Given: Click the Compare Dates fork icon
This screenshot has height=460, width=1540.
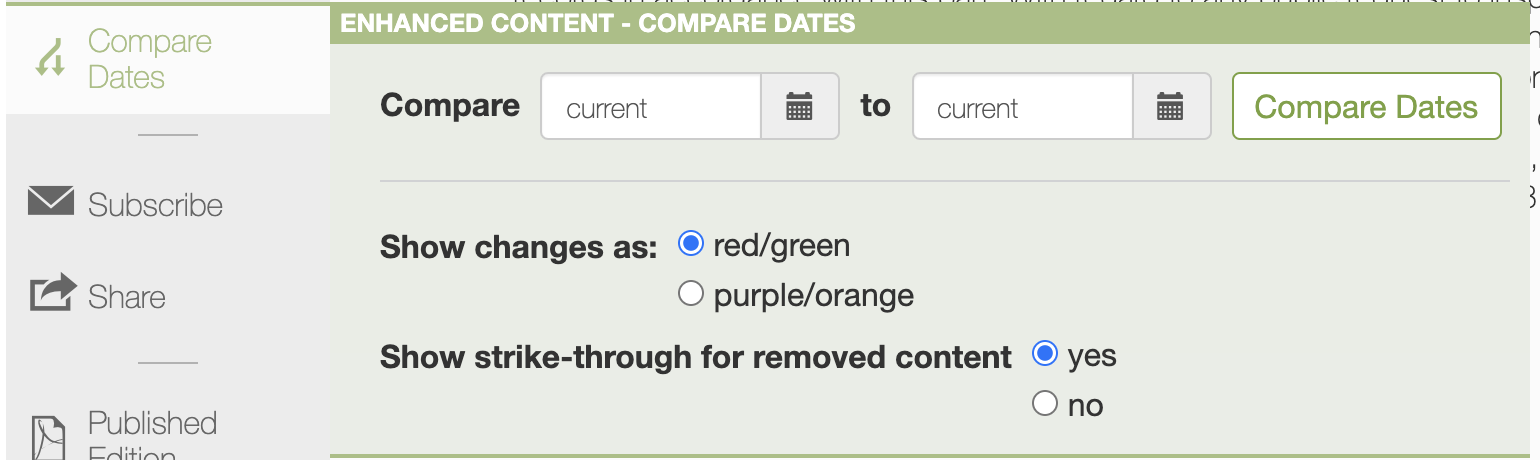Looking at the screenshot, I should coord(50,60).
